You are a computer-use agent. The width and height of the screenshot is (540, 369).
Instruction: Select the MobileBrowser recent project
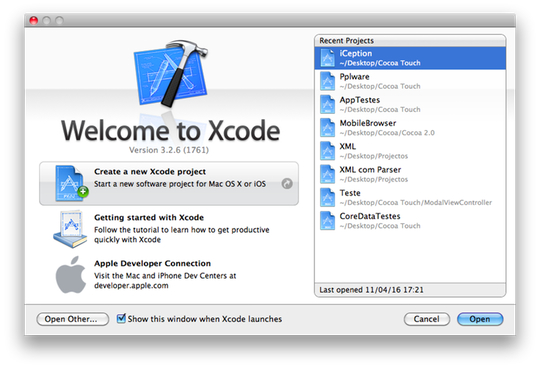[410, 128]
